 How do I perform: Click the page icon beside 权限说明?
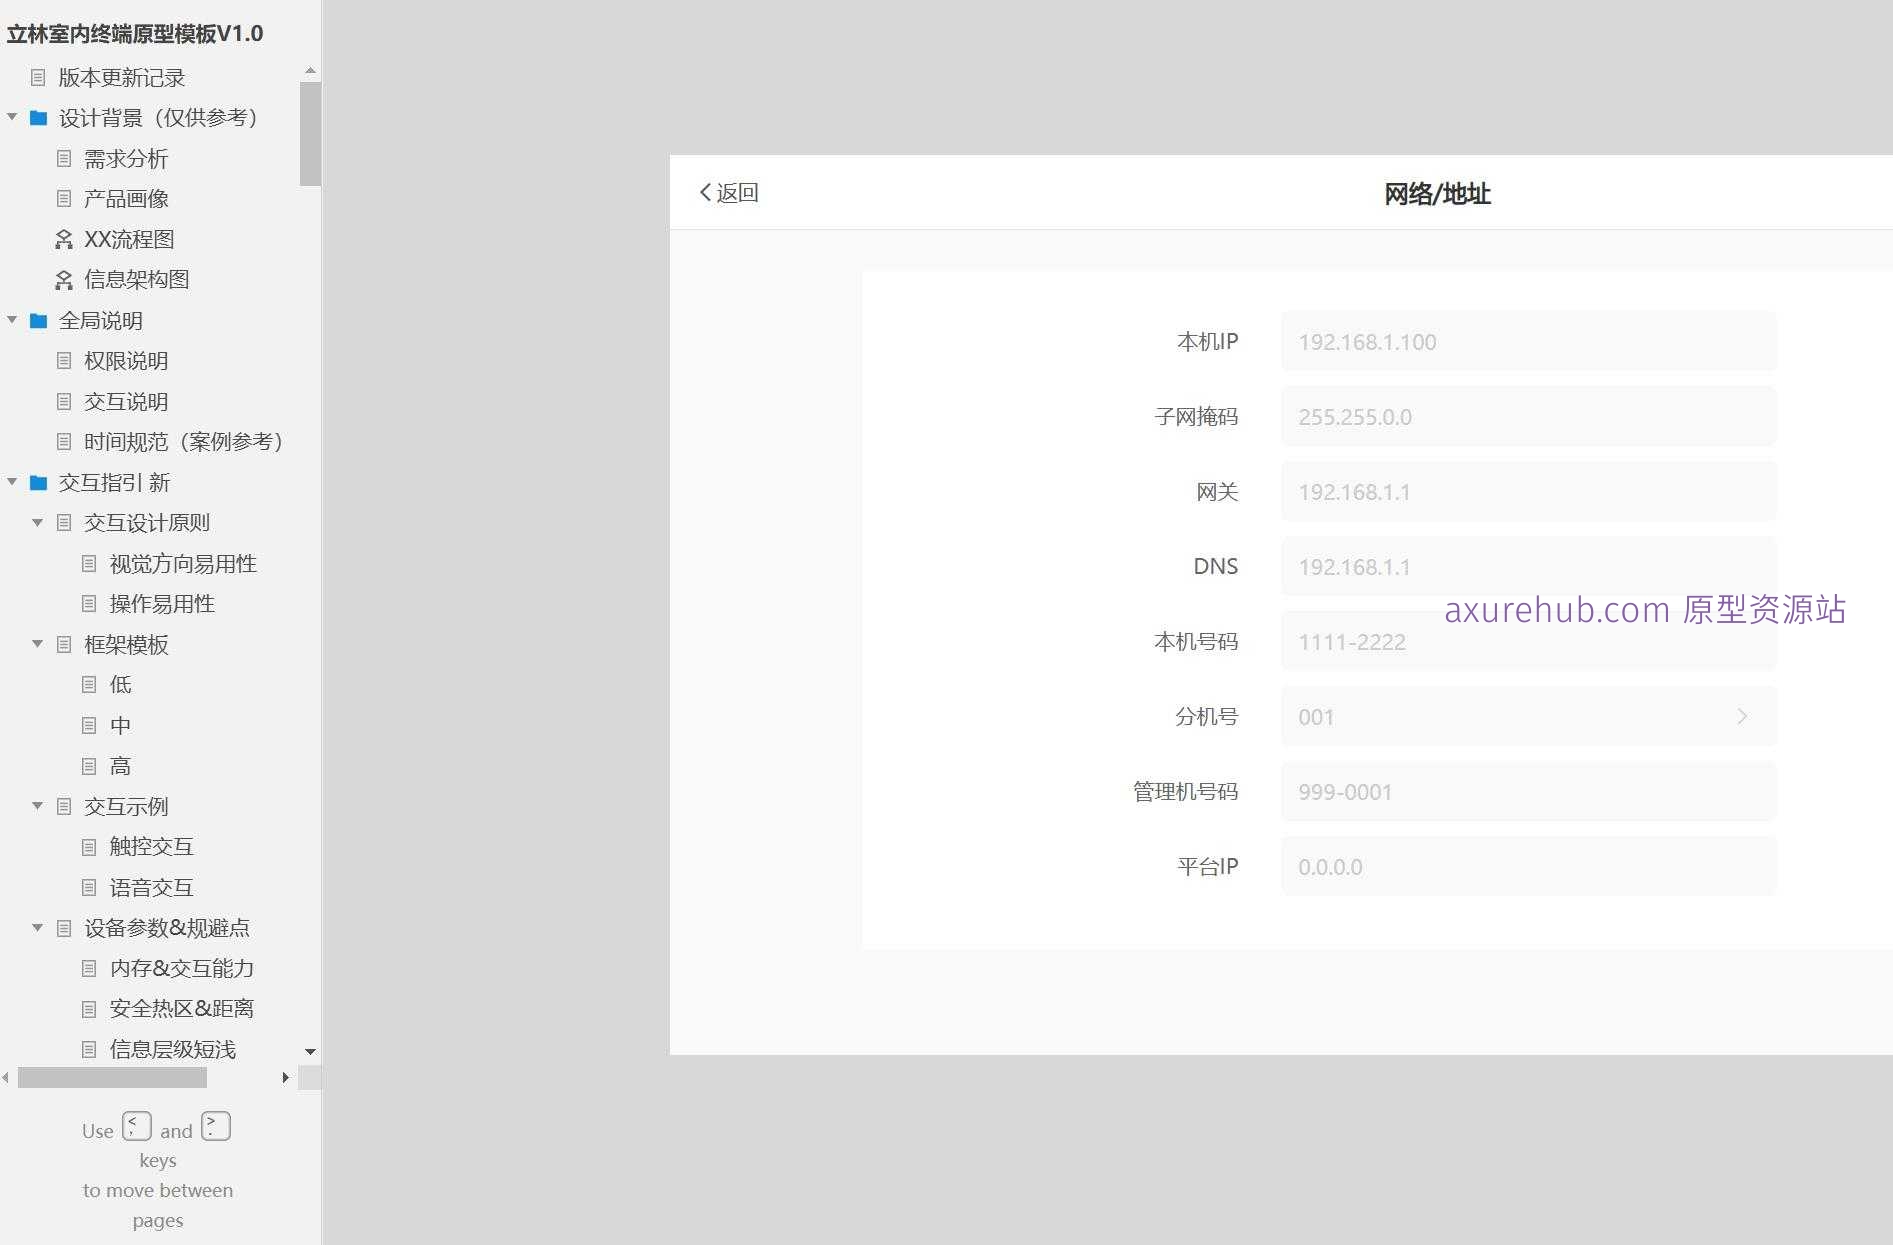point(64,360)
